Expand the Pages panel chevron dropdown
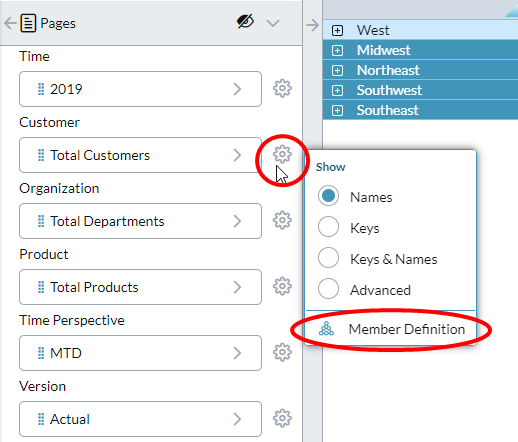Screen dimensions: 518x442 273,23
